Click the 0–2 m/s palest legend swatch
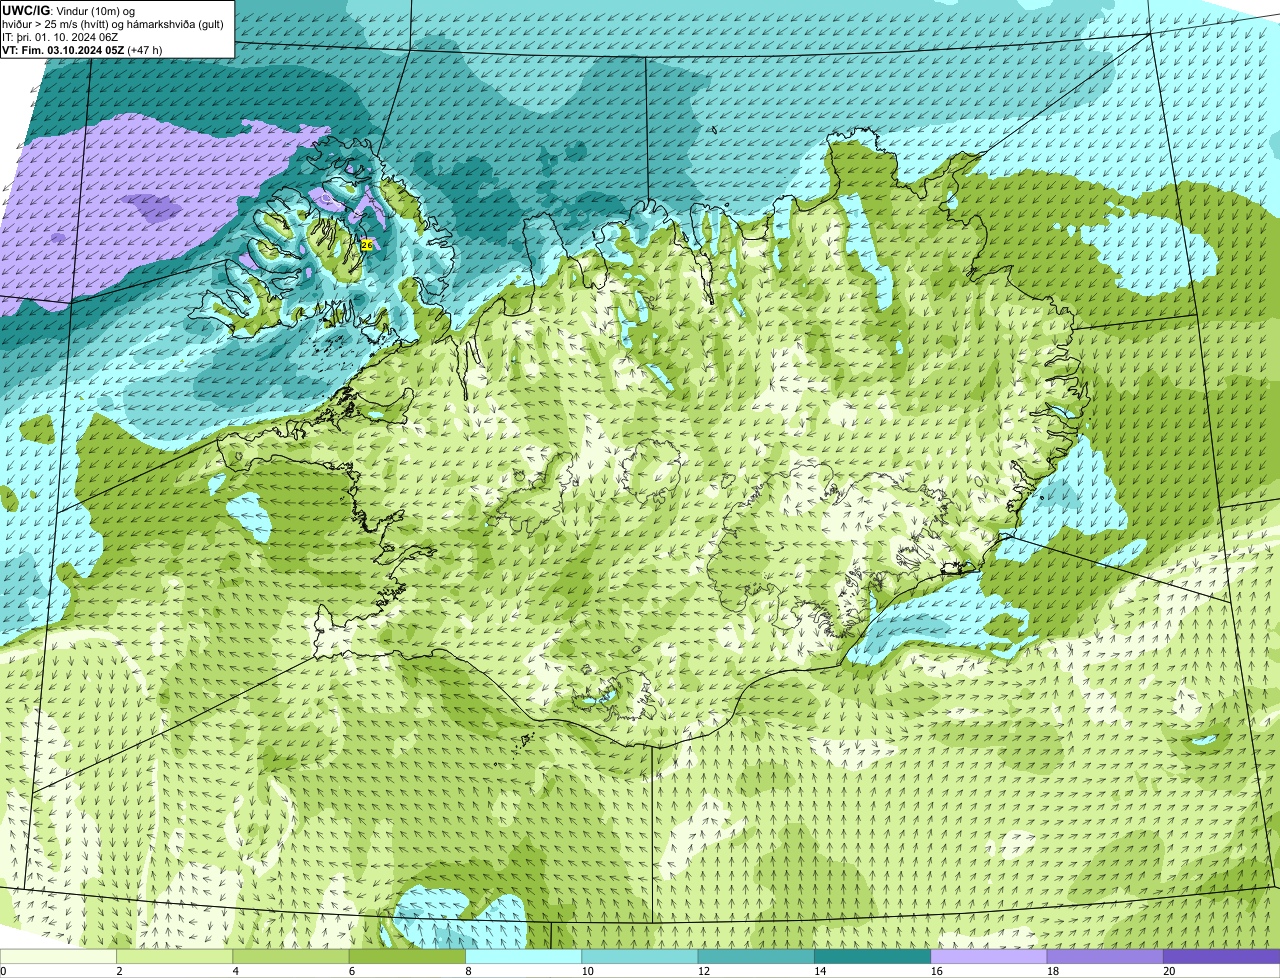Viewport: 1280px width, 978px height. 58,956
